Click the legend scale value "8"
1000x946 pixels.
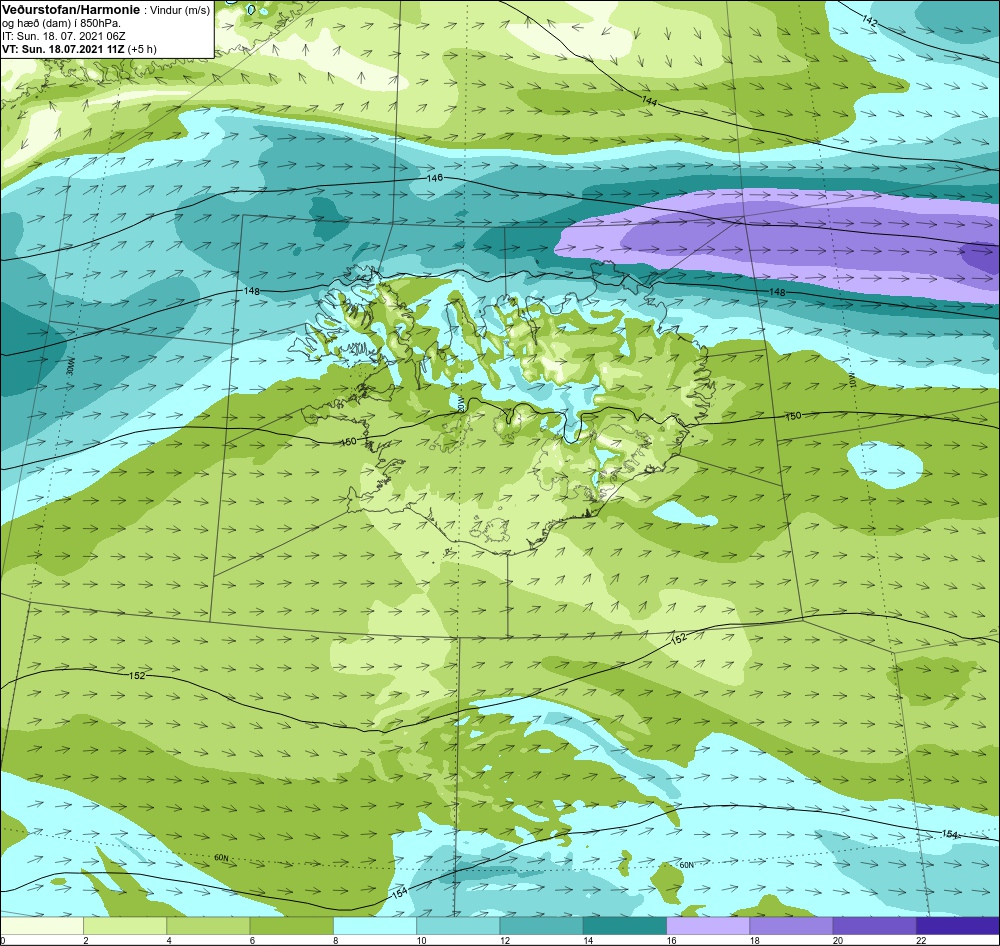335,940
